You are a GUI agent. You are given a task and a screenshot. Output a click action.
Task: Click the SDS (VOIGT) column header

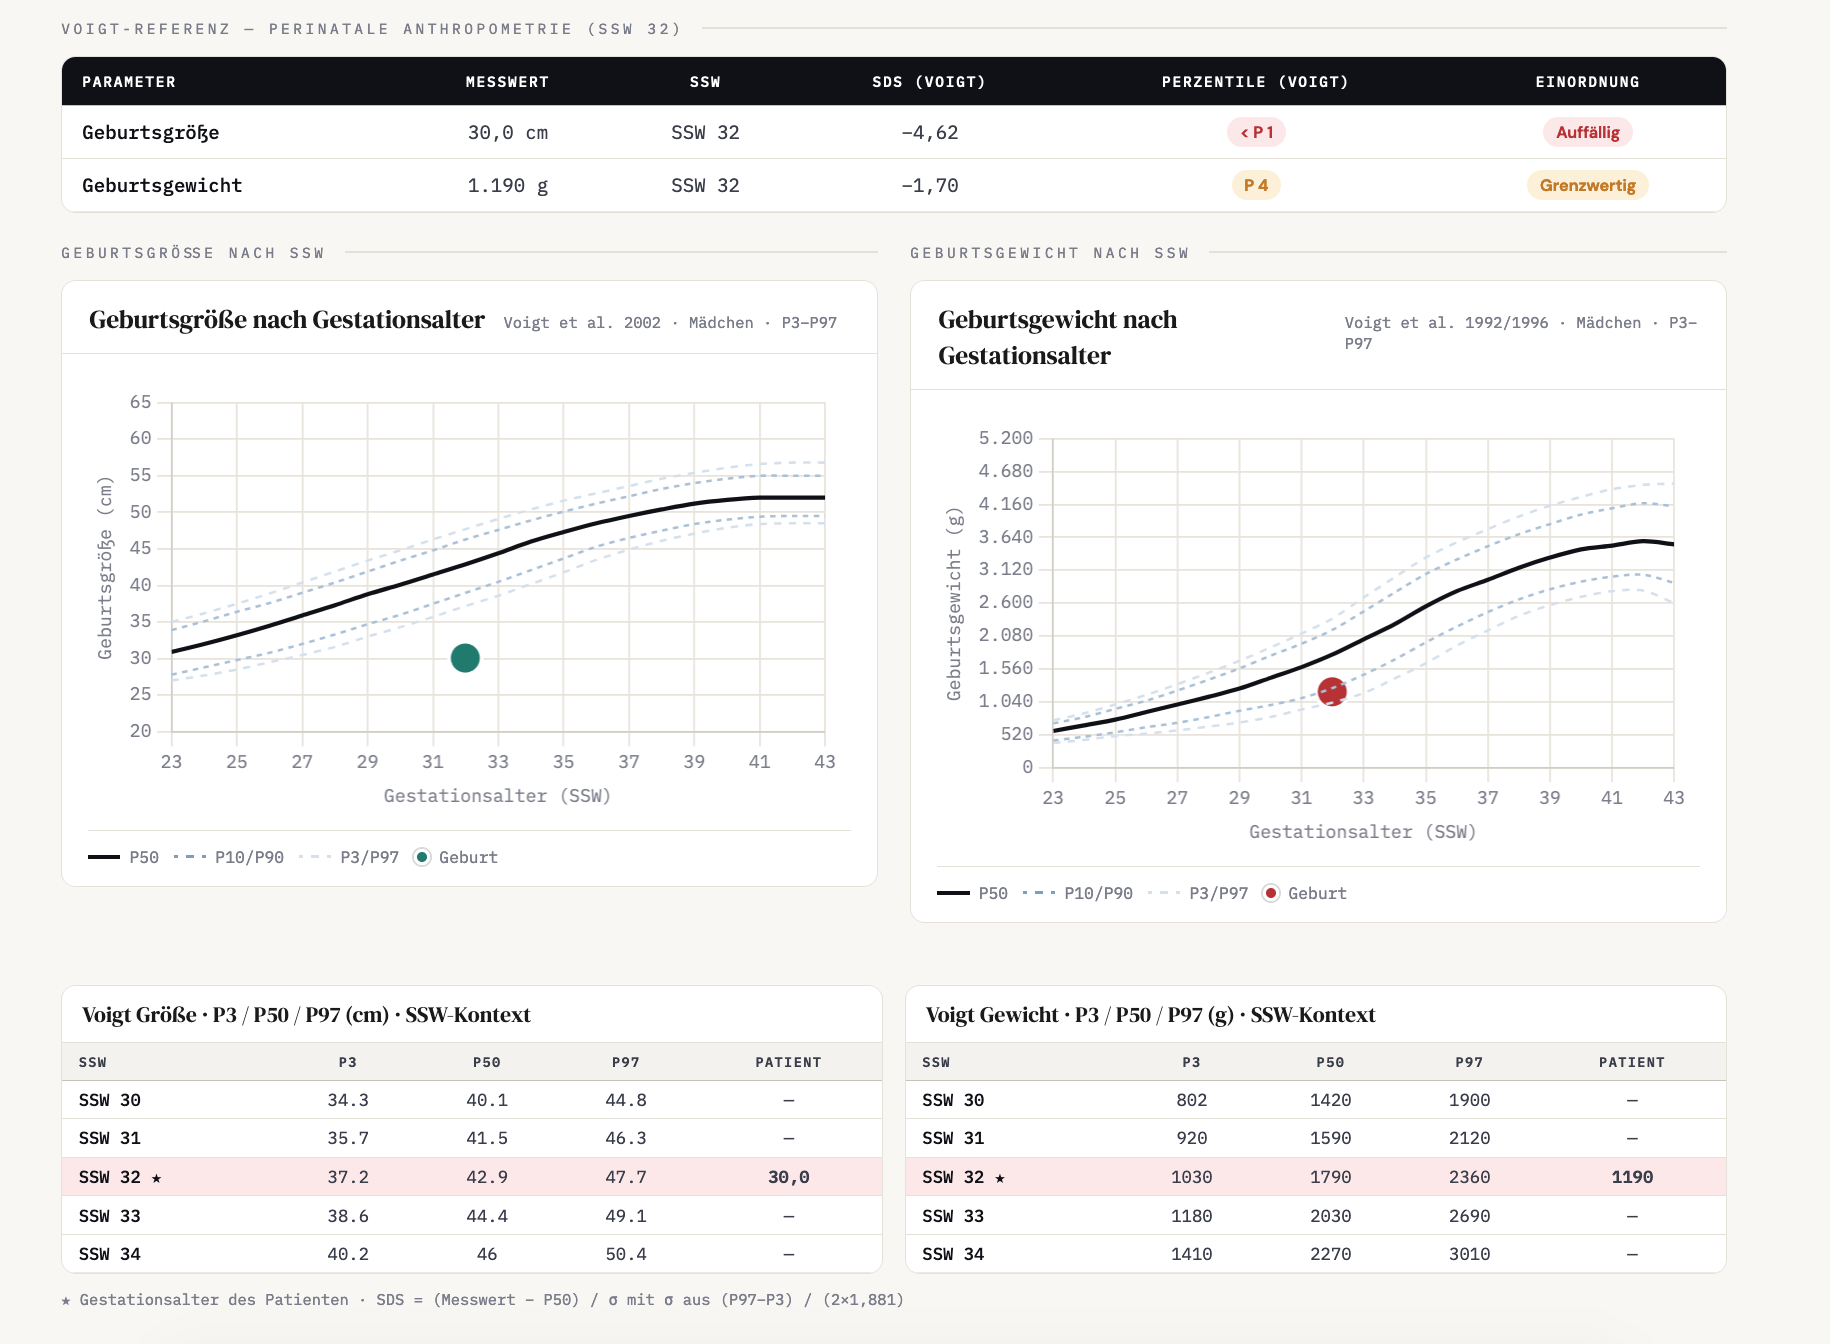[x=929, y=82]
